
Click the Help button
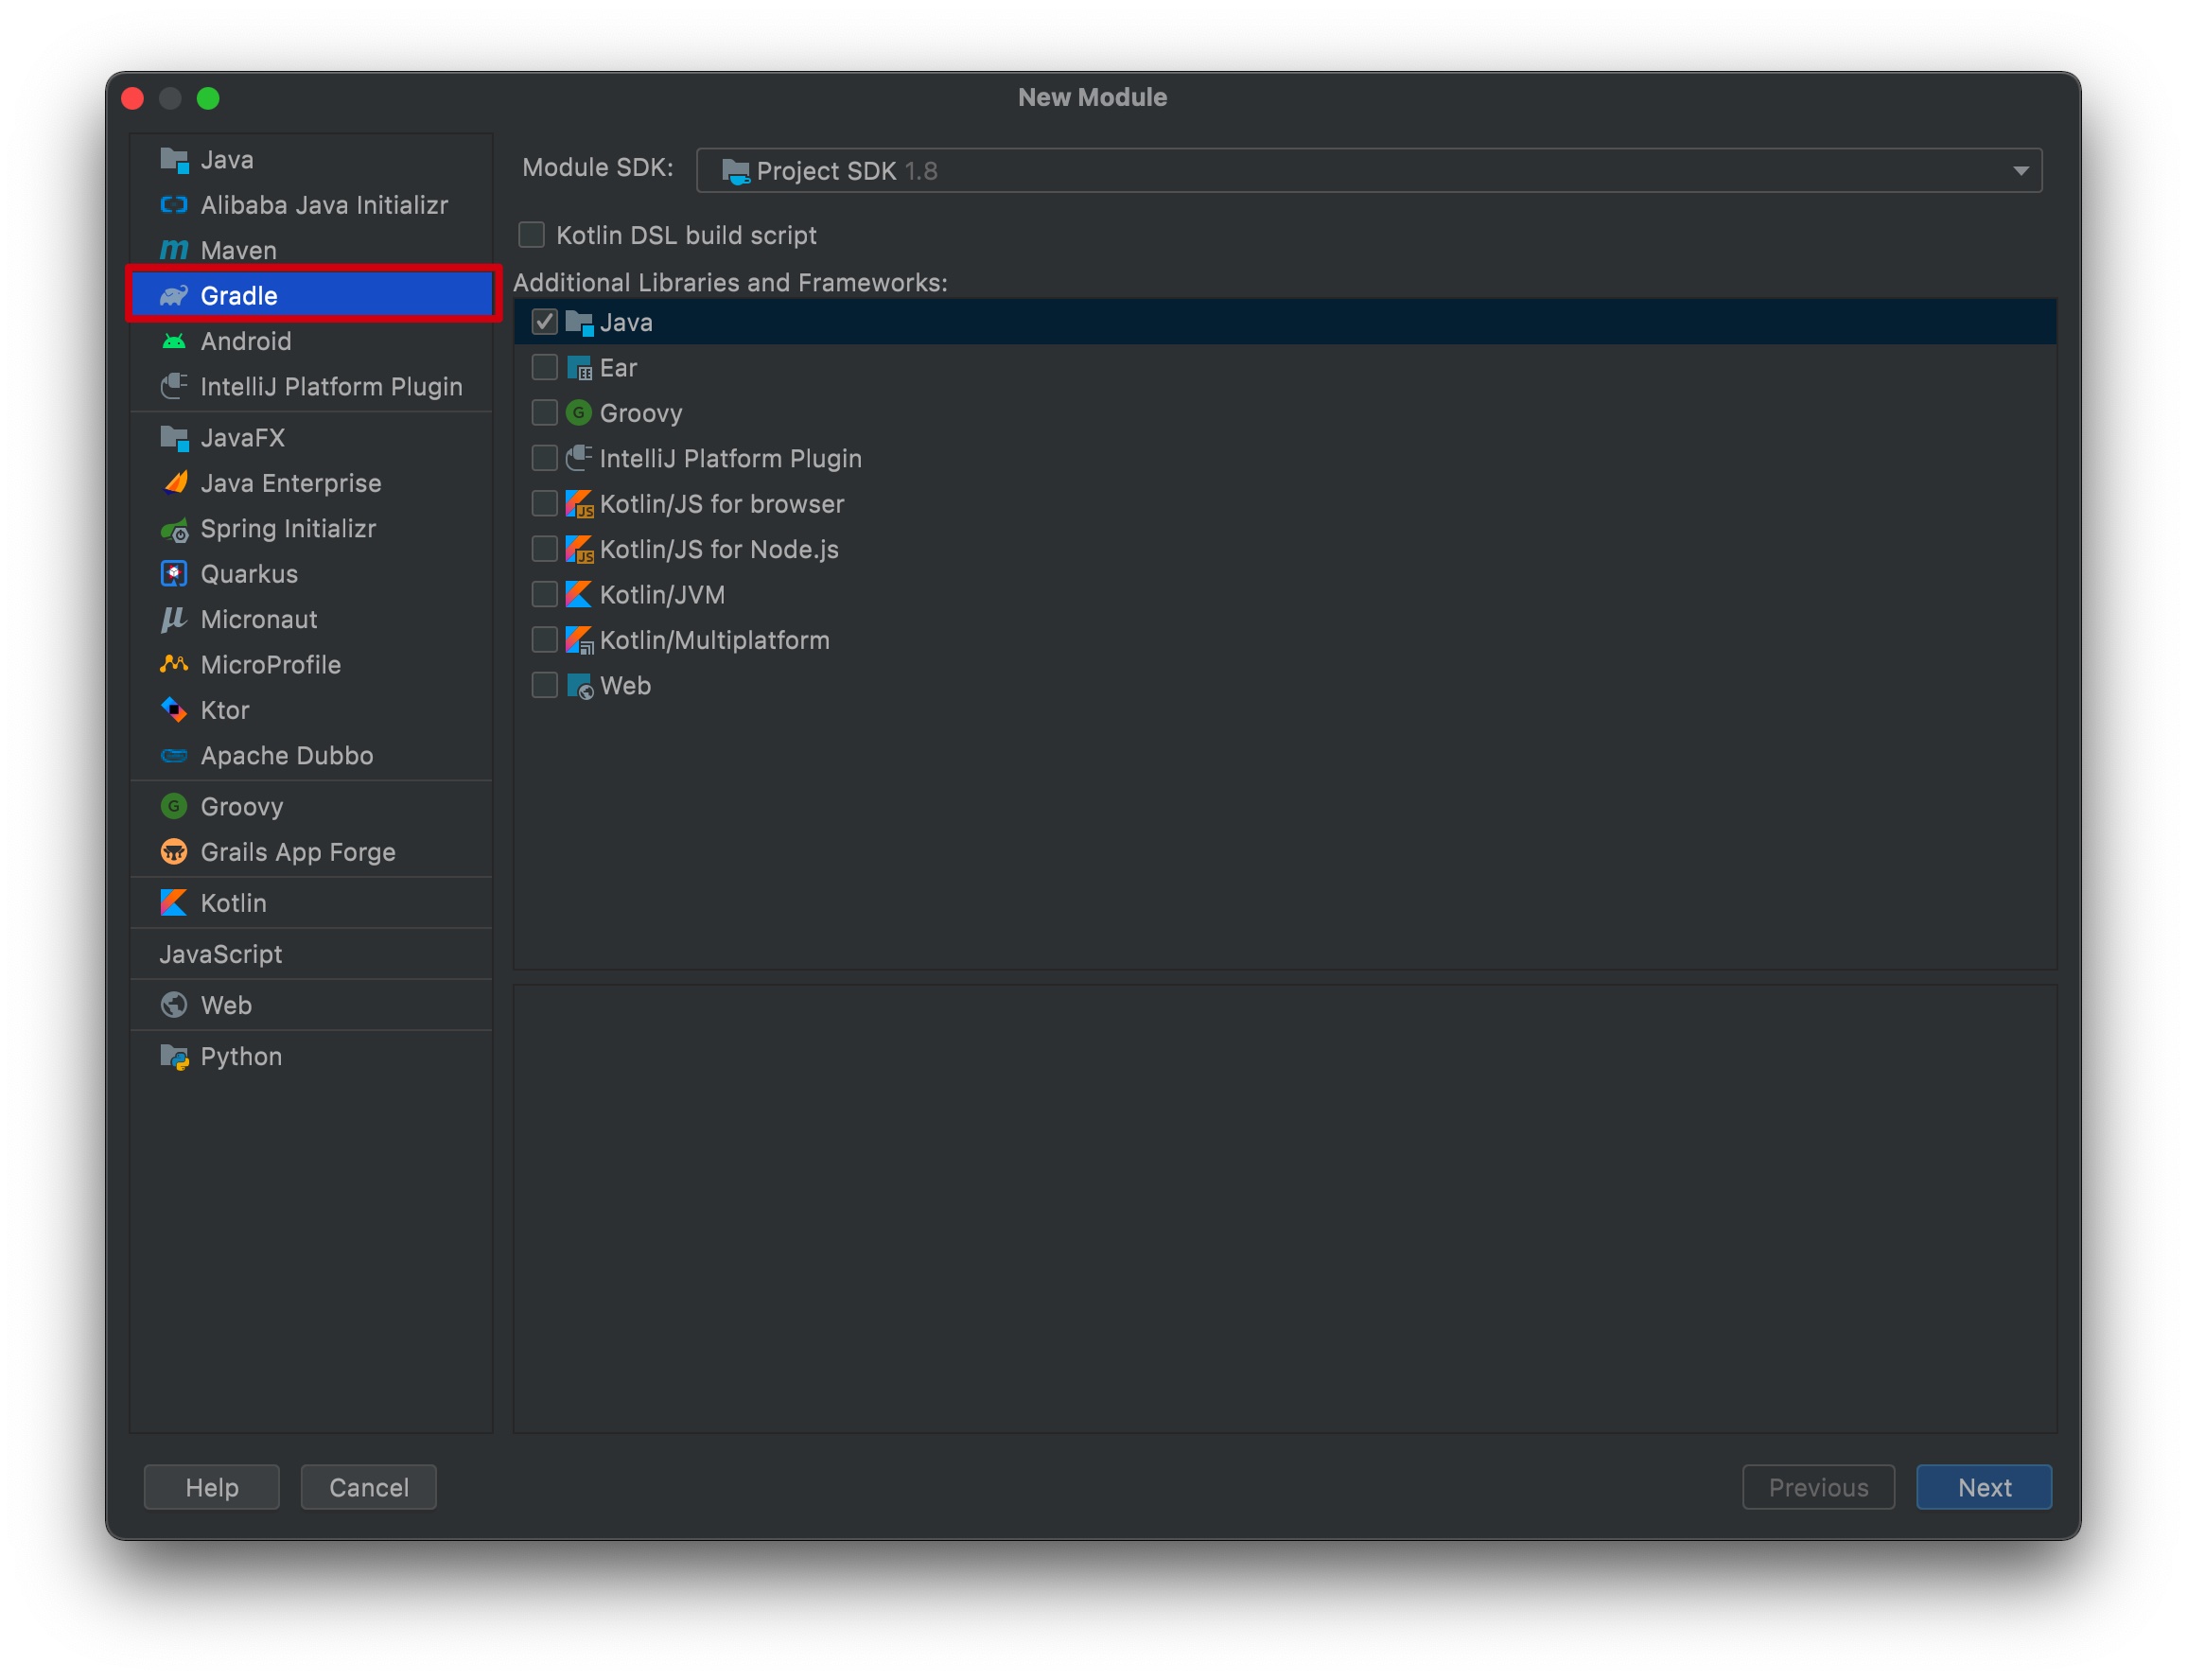coord(212,1487)
